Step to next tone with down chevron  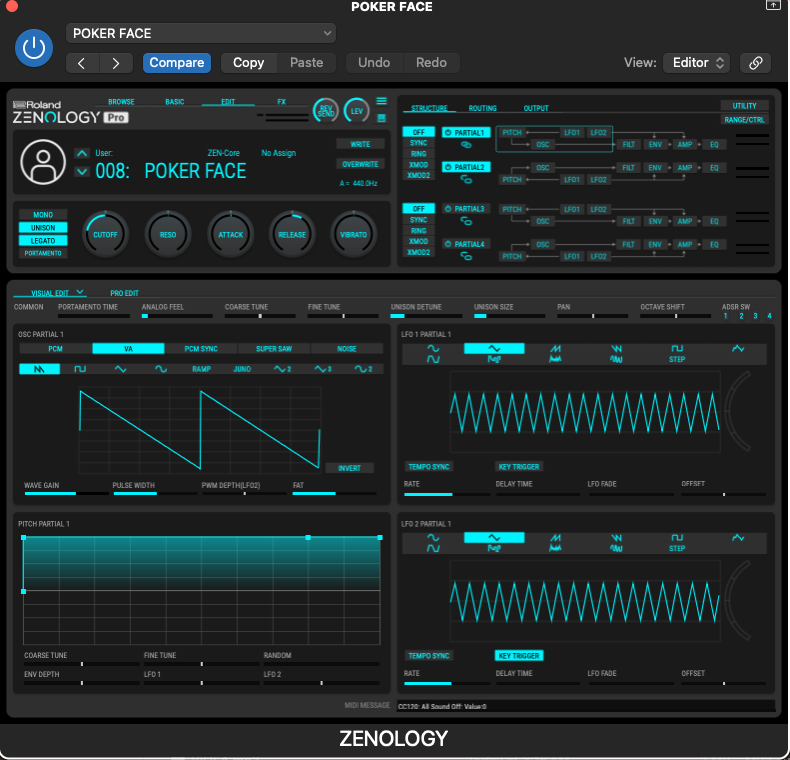click(x=82, y=172)
